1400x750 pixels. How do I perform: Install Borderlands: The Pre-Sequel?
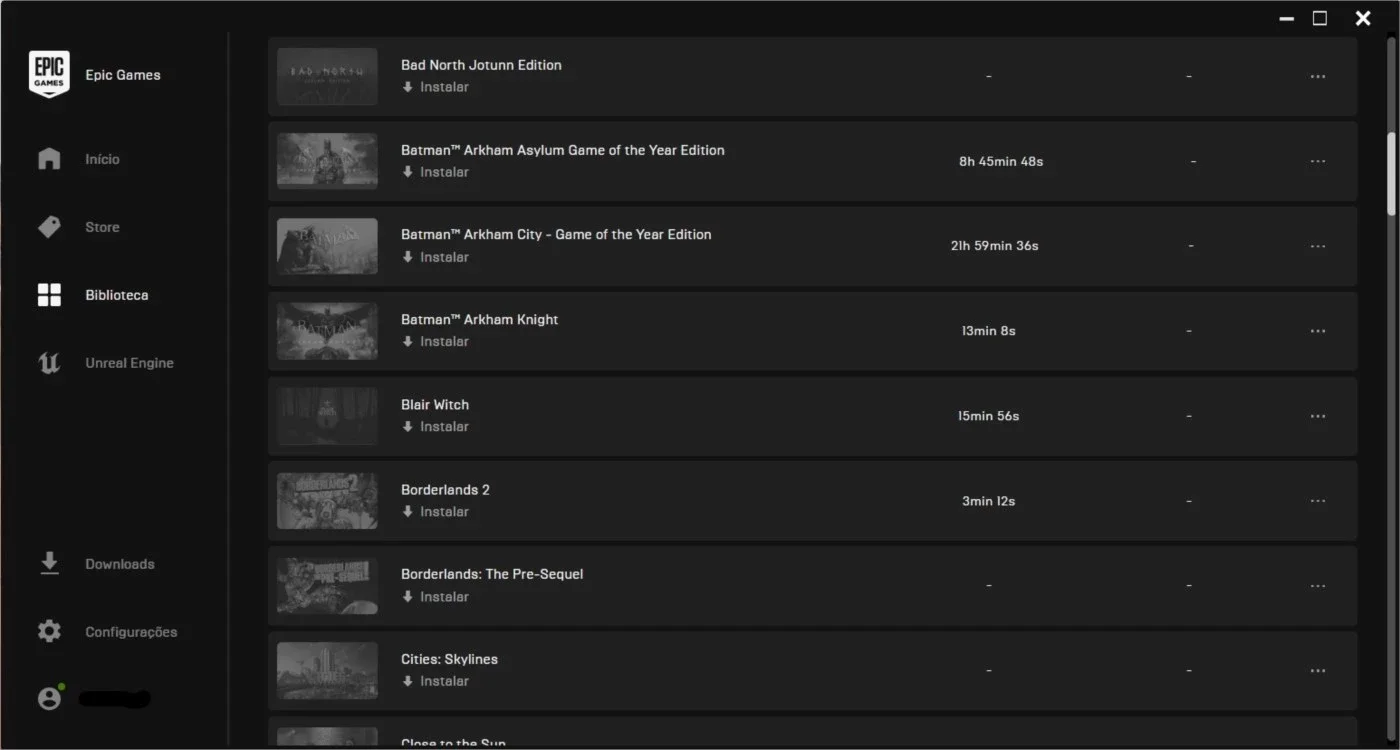[444, 596]
